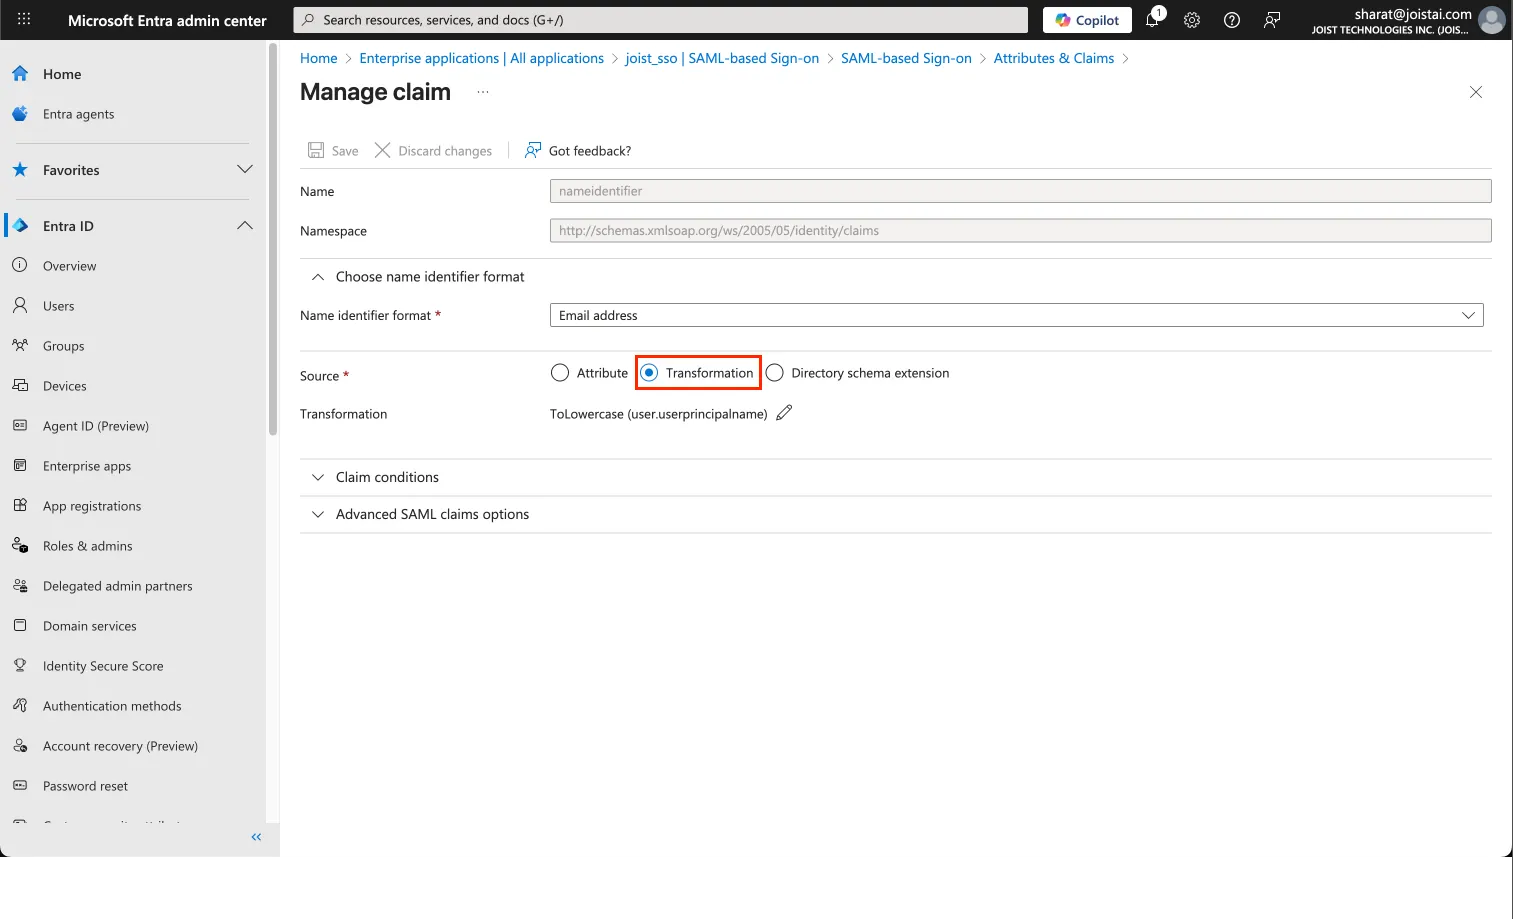Screen dimensions: 1513x919
Task: Open the more options ellipsis by Manage claim
Action: coord(483,92)
